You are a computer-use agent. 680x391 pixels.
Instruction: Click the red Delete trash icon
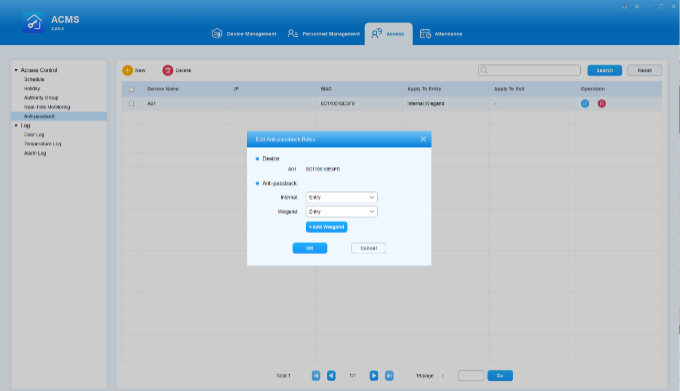[168, 70]
